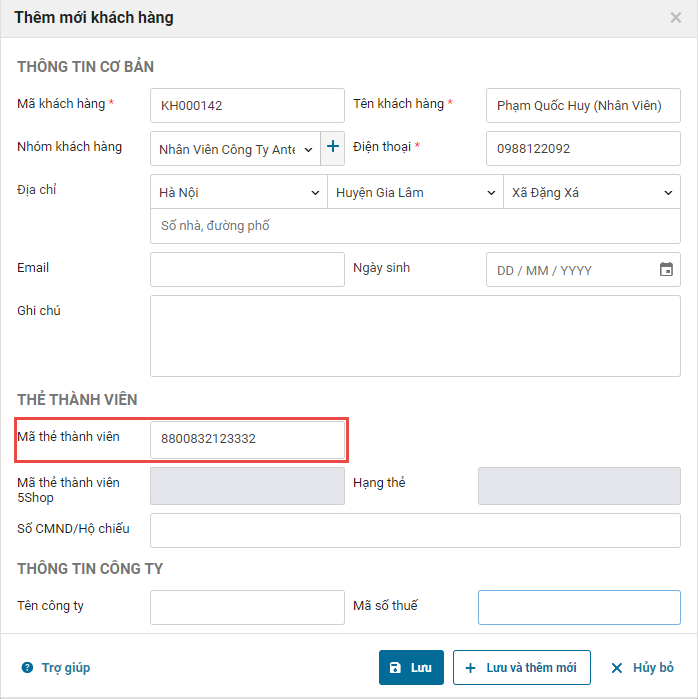Expand the Nhóm khách hàng dropdown

(236, 149)
